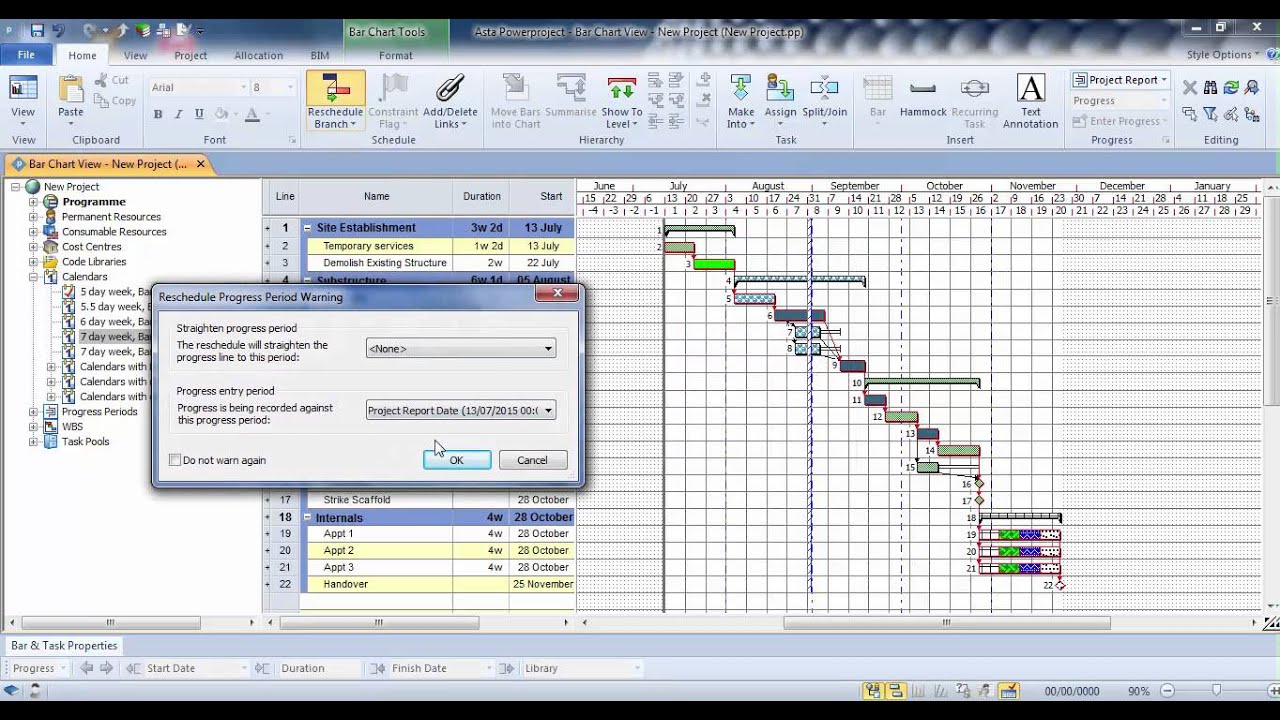Switch to the BIM ribbon tab
Screen dimensions: 1280x720
point(320,56)
